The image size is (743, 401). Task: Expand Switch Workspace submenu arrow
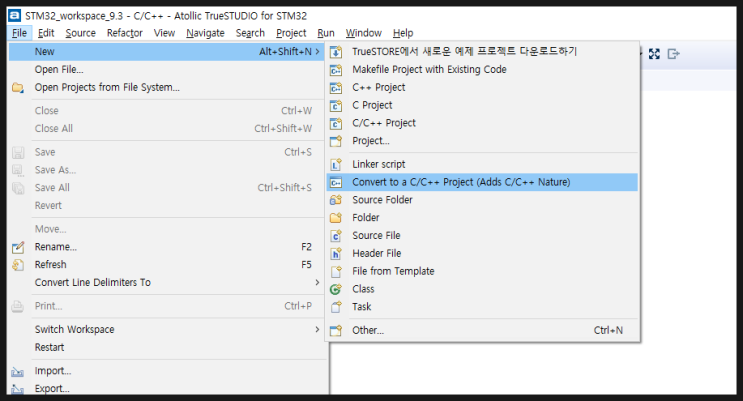[x=317, y=329]
